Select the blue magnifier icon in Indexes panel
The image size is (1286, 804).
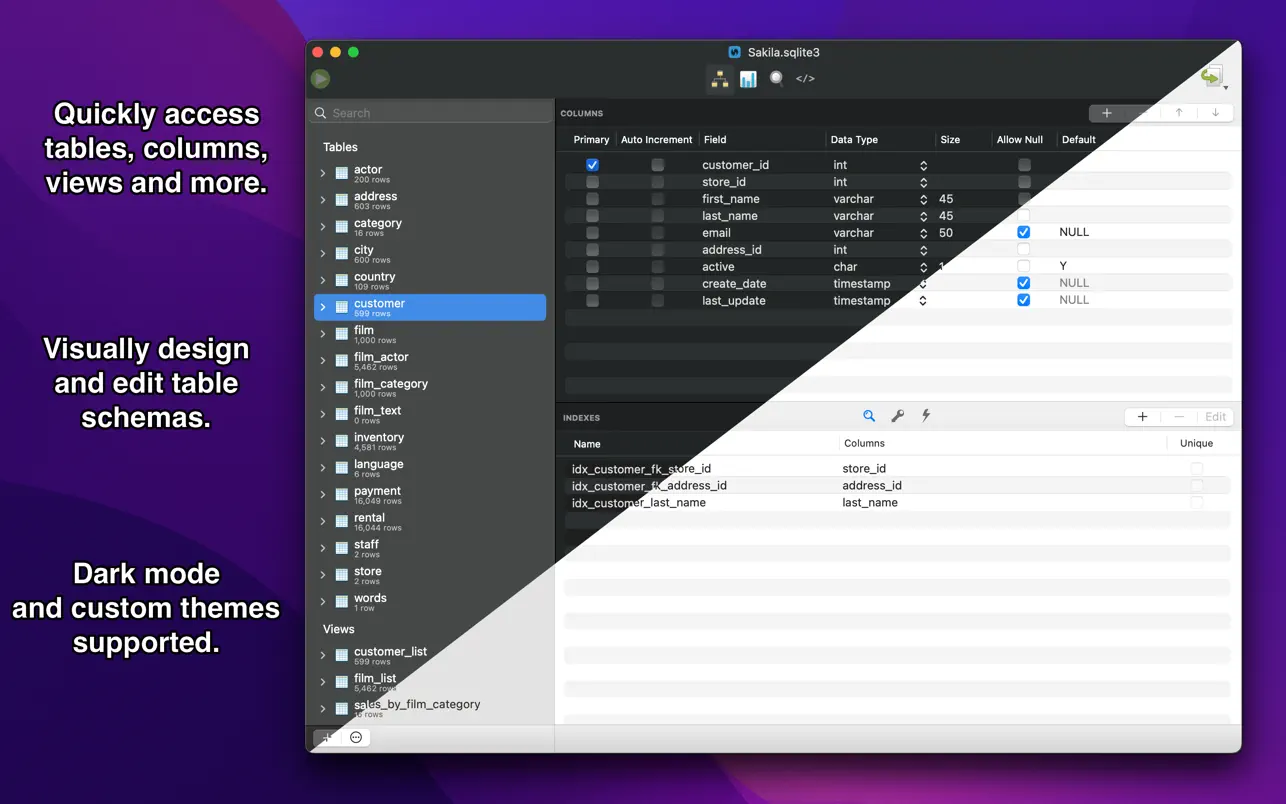point(868,415)
